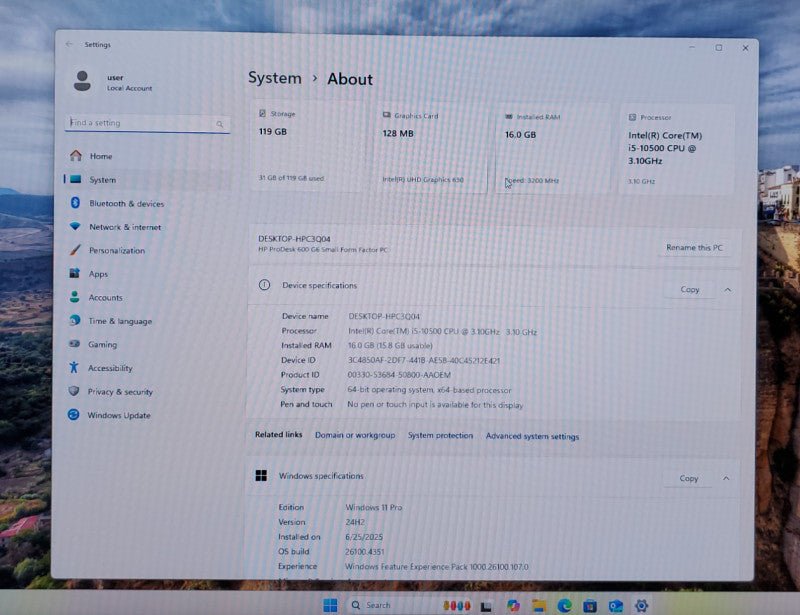Click the Product ID value 00330-53684-50800-AAOEM
800x615 pixels.
[399, 375]
